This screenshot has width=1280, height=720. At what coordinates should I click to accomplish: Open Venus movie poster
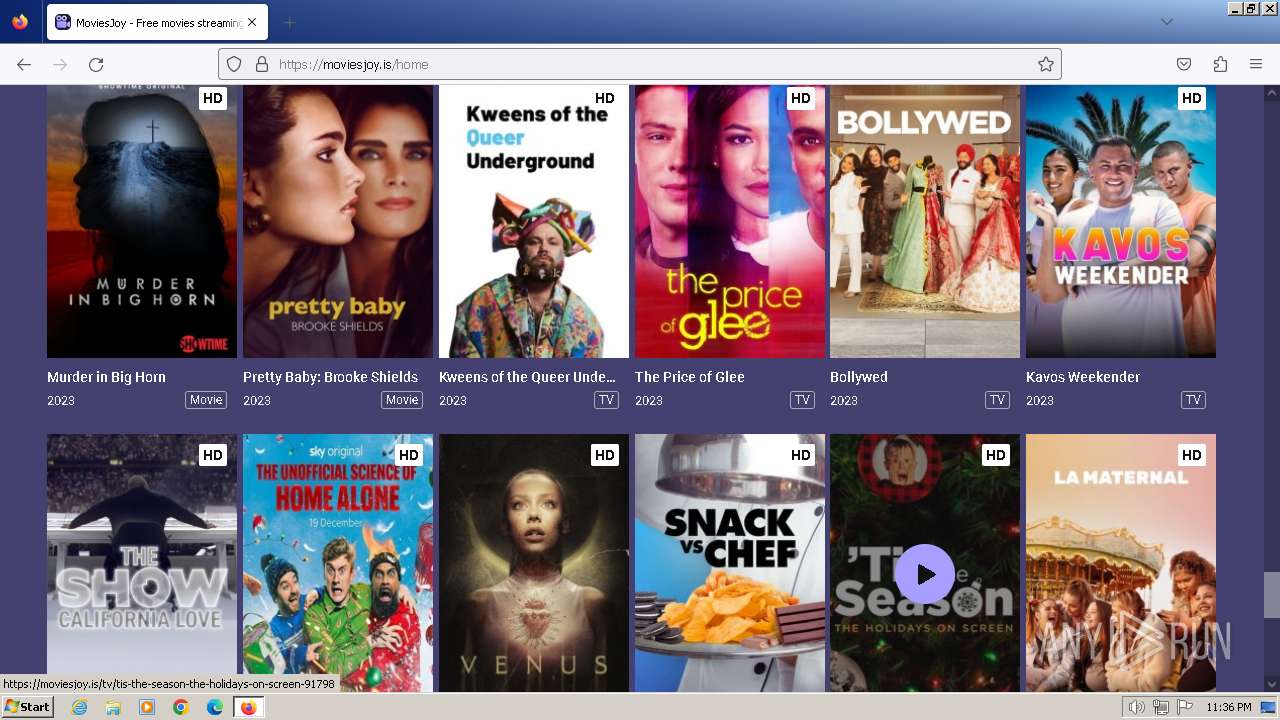534,563
